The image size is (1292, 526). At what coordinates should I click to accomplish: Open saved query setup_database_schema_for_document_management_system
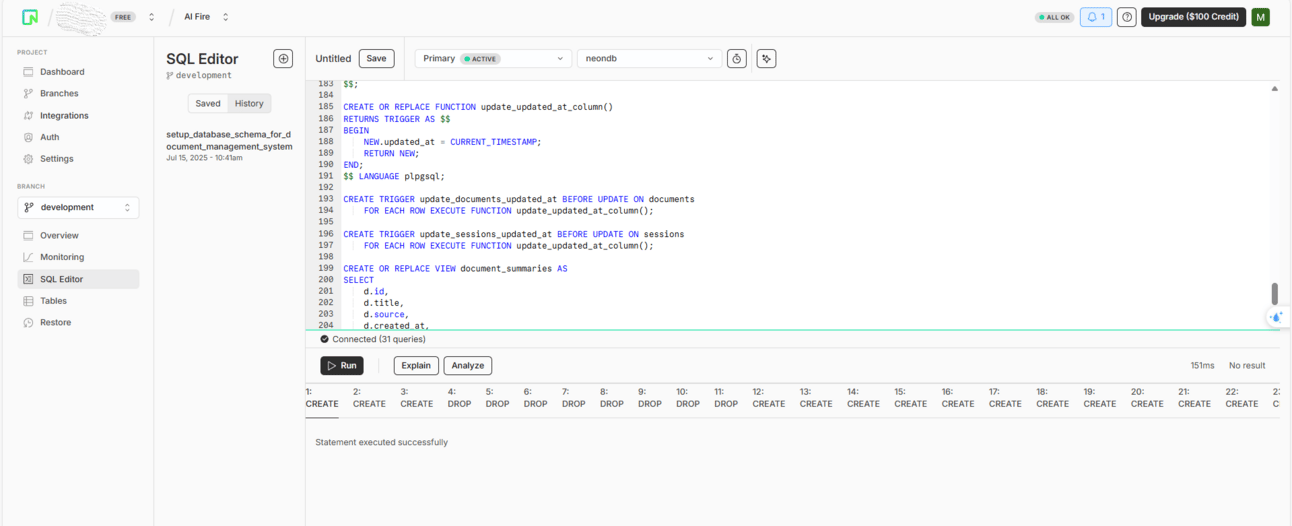[229, 145]
